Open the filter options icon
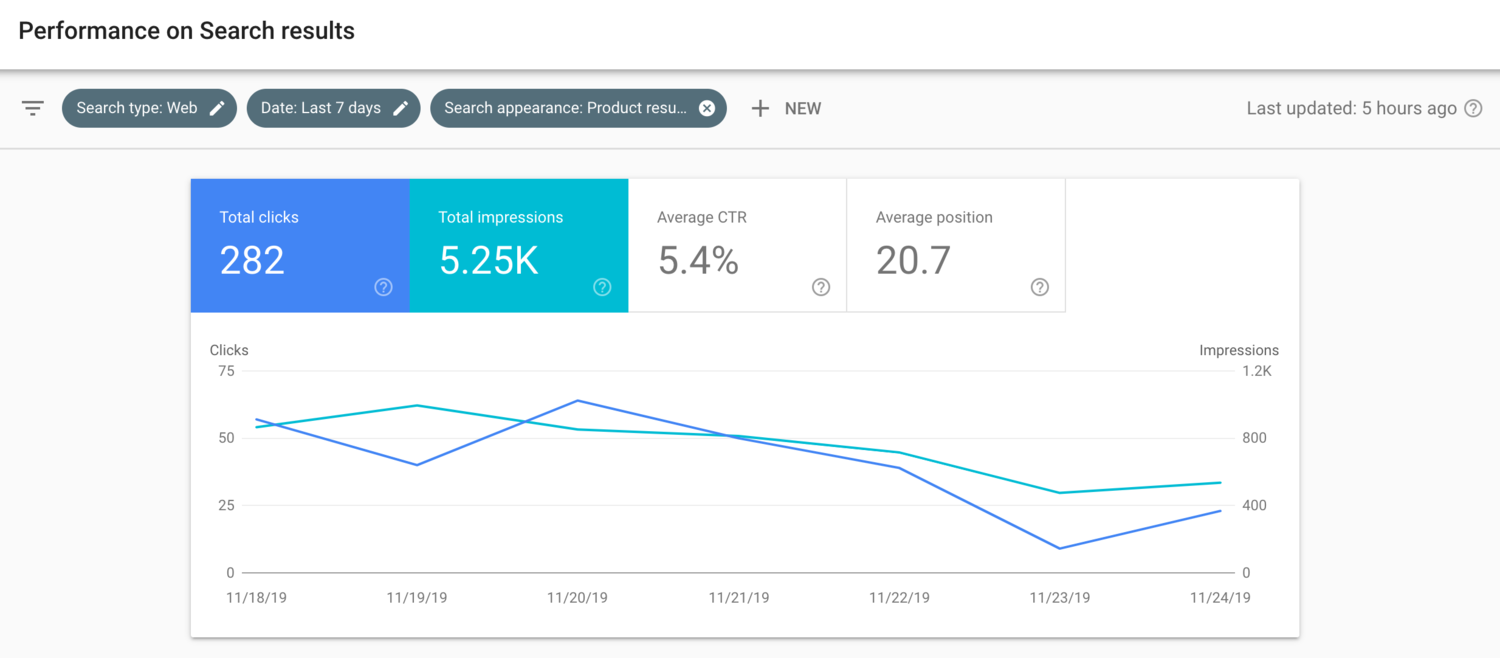The image size is (1500, 658). [x=33, y=107]
